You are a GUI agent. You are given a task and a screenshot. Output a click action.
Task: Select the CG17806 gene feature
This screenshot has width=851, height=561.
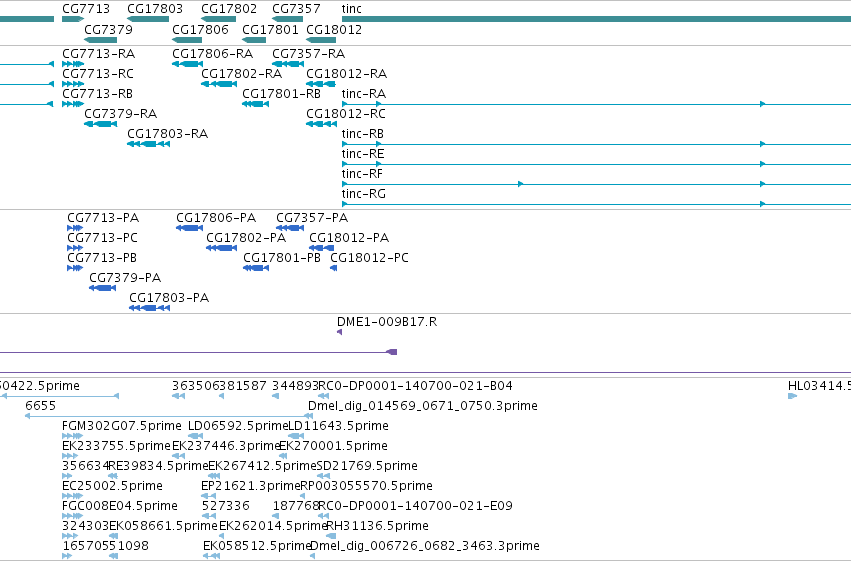click(187, 40)
